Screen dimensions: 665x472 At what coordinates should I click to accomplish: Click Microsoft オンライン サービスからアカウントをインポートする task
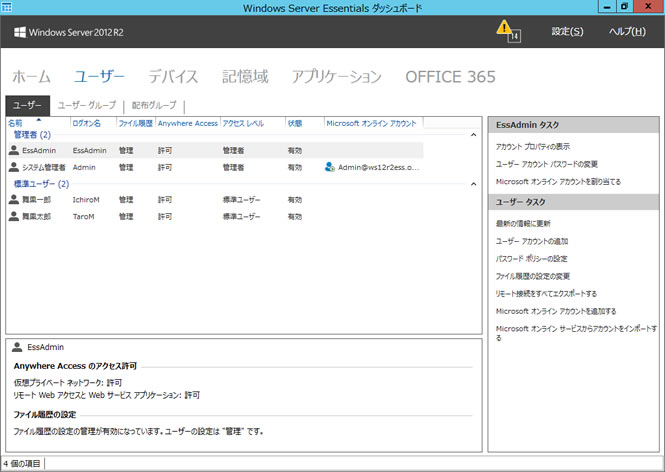(x=576, y=333)
